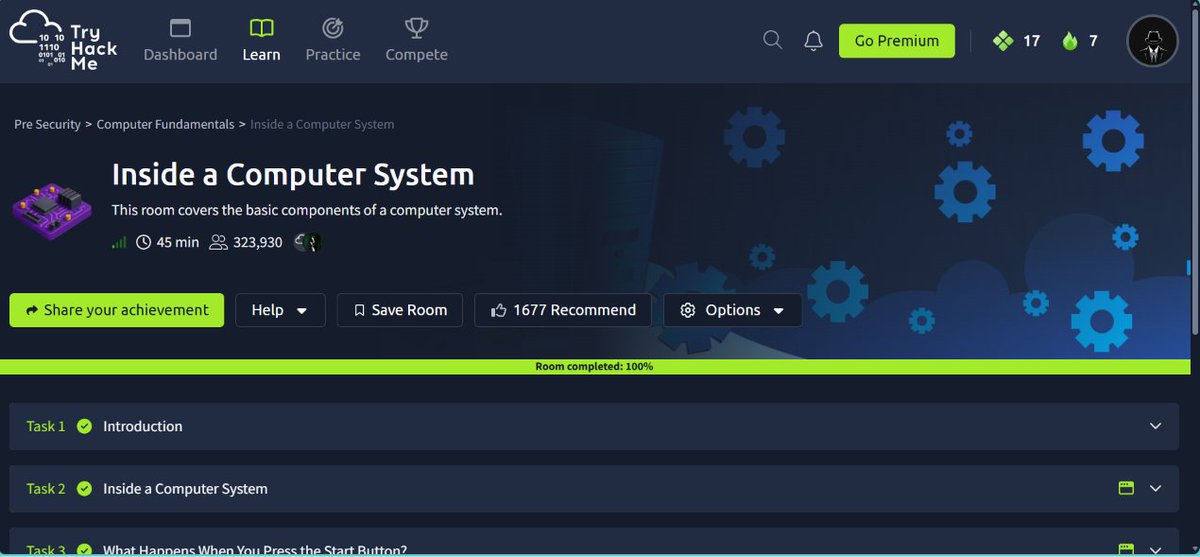This screenshot has height=557, width=1200.
Task: Open the Compete tab
Action: click(x=417, y=41)
